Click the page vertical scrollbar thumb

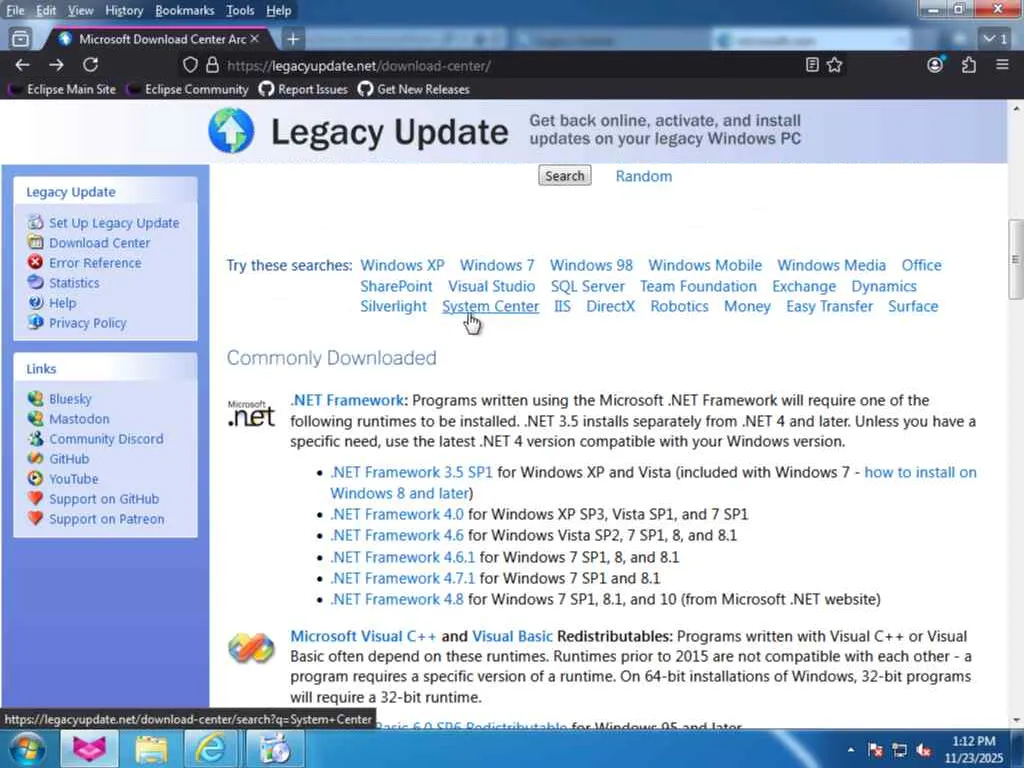click(1016, 259)
